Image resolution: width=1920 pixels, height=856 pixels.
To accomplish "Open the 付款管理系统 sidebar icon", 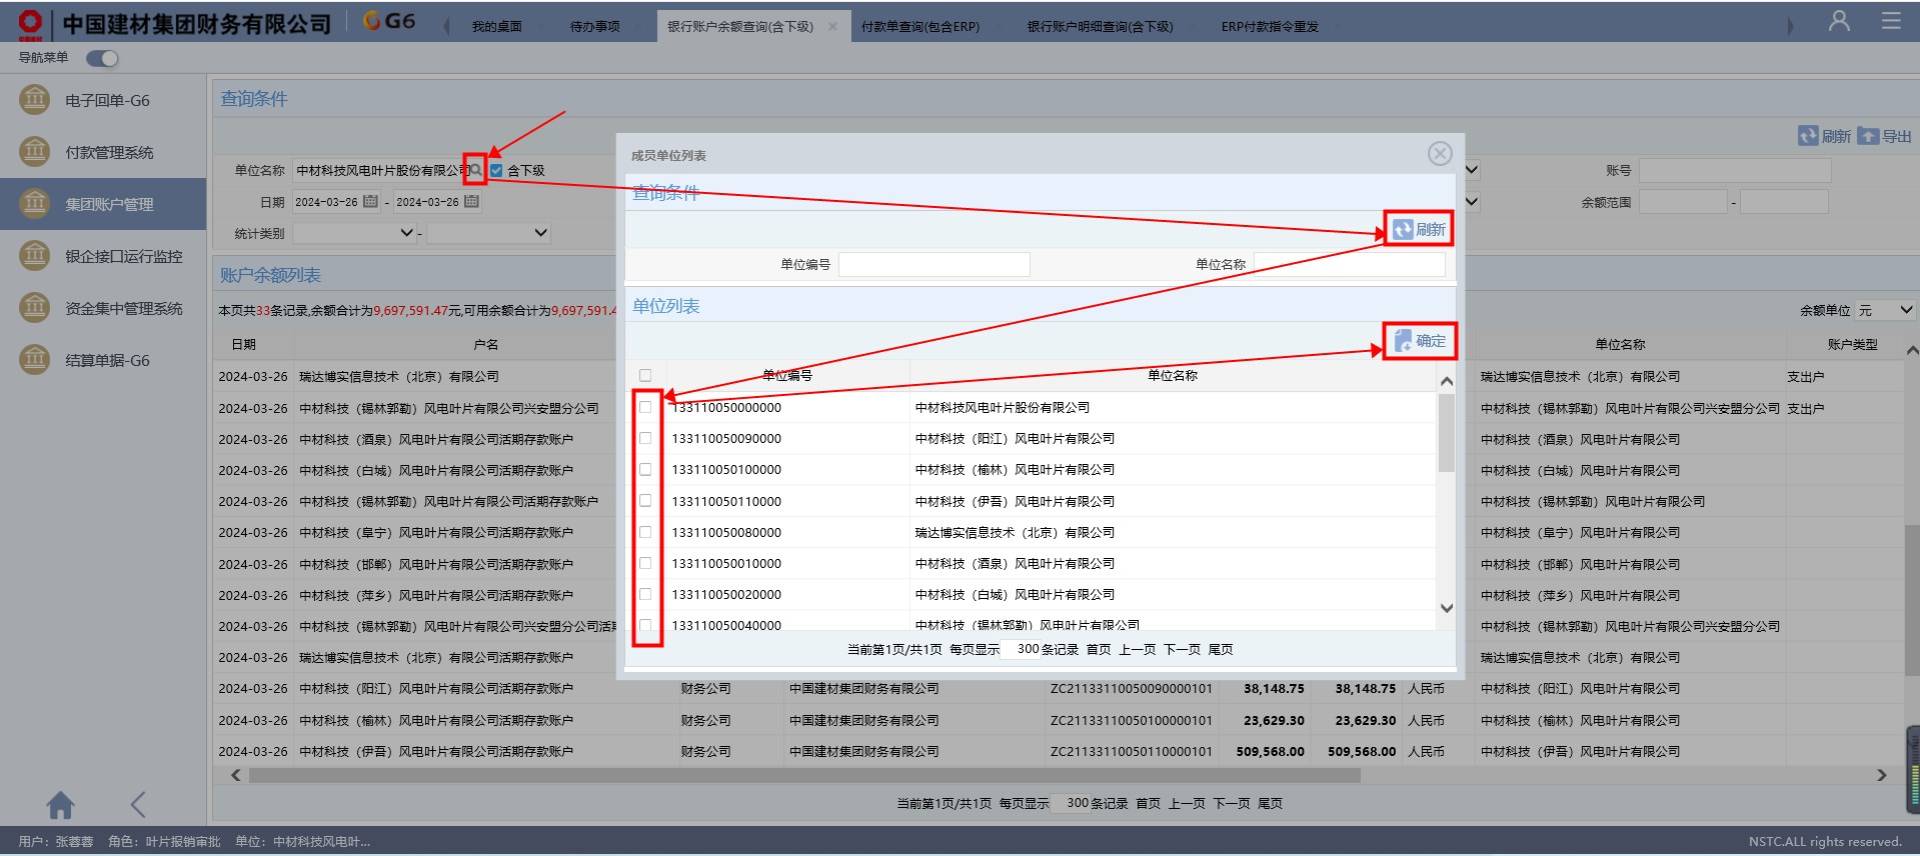I will click(x=34, y=152).
